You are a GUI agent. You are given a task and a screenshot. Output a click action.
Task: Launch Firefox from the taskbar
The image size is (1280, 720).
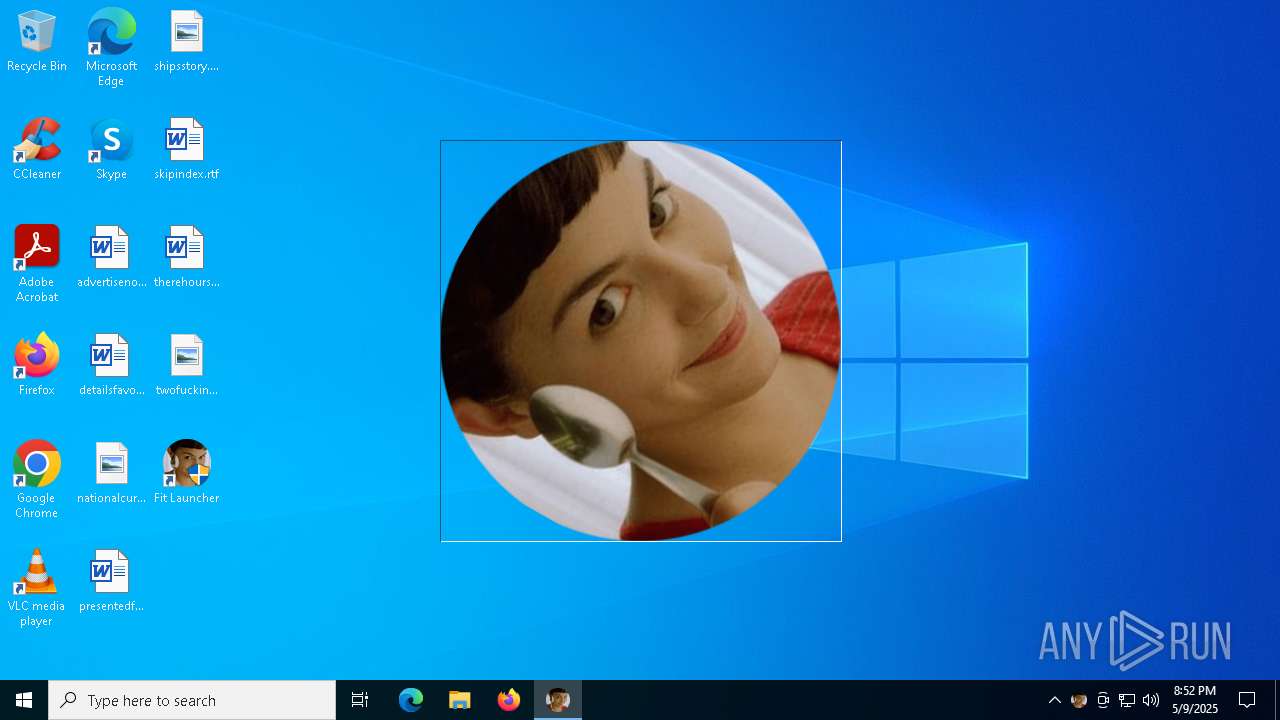509,700
